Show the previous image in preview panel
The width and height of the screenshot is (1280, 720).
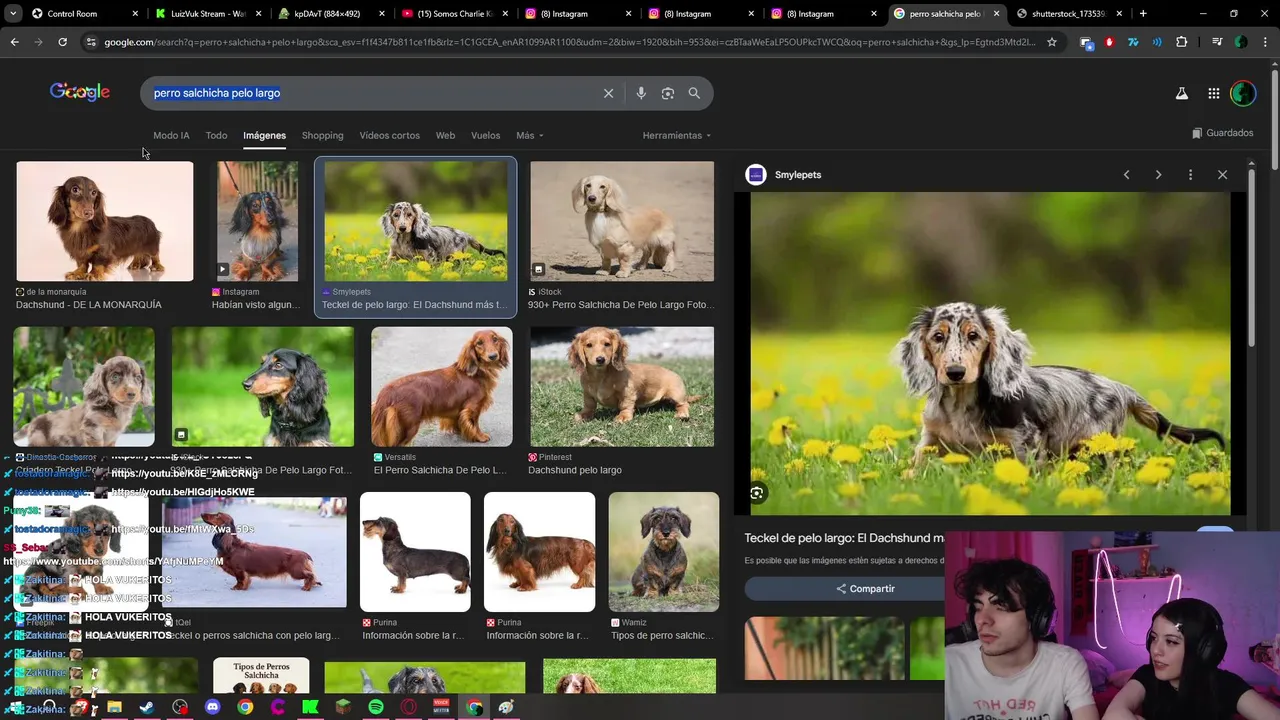[1126, 175]
